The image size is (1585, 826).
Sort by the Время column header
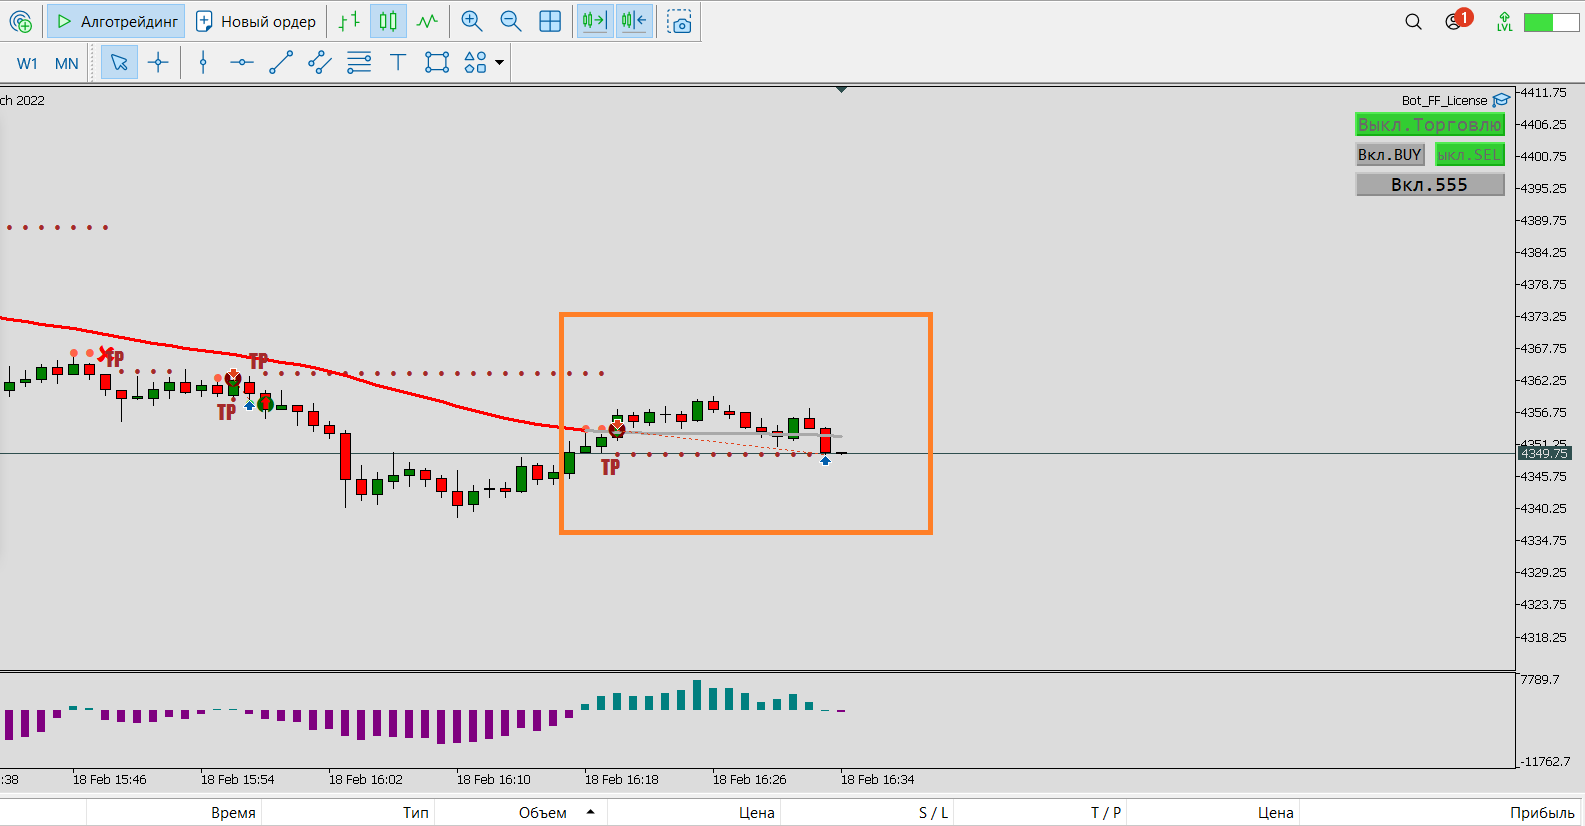click(233, 813)
